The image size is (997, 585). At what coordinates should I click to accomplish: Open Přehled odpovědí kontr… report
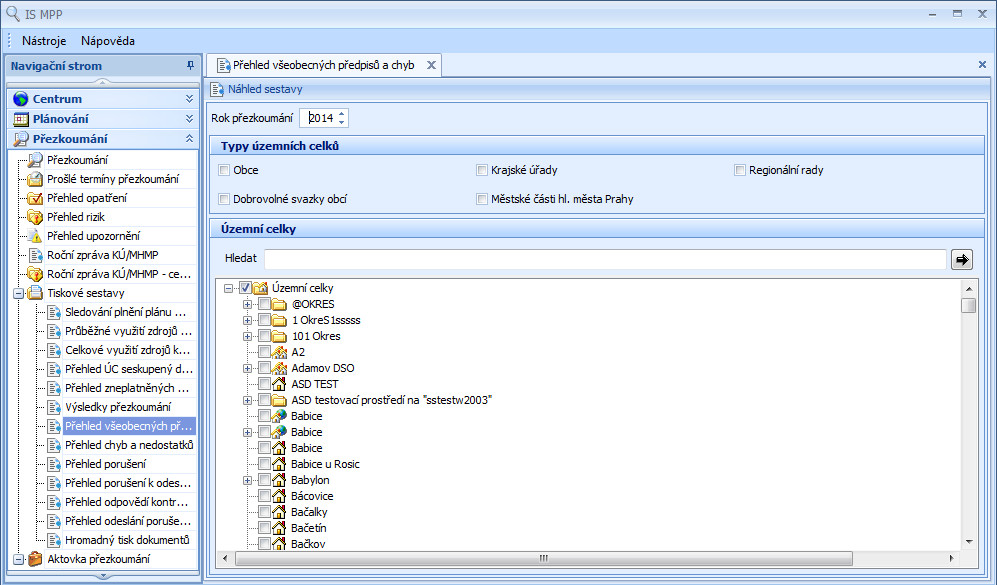127,502
